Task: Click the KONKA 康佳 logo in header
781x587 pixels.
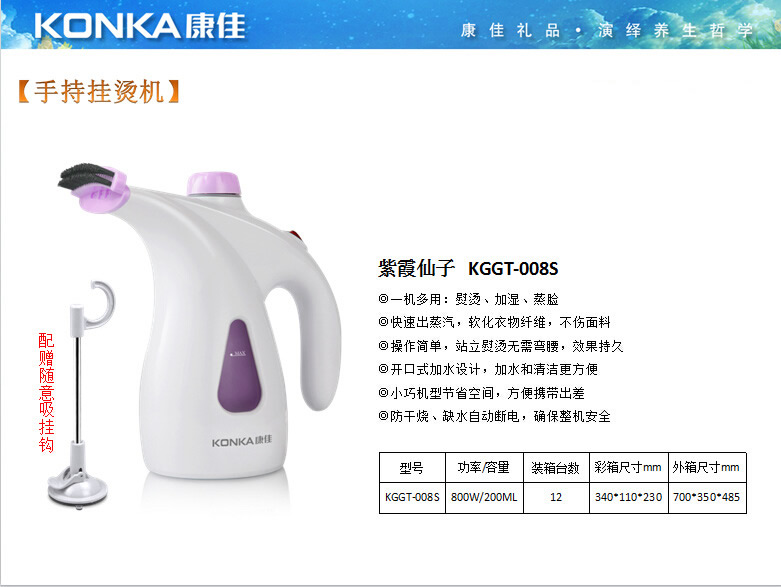Action: (140, 26)
